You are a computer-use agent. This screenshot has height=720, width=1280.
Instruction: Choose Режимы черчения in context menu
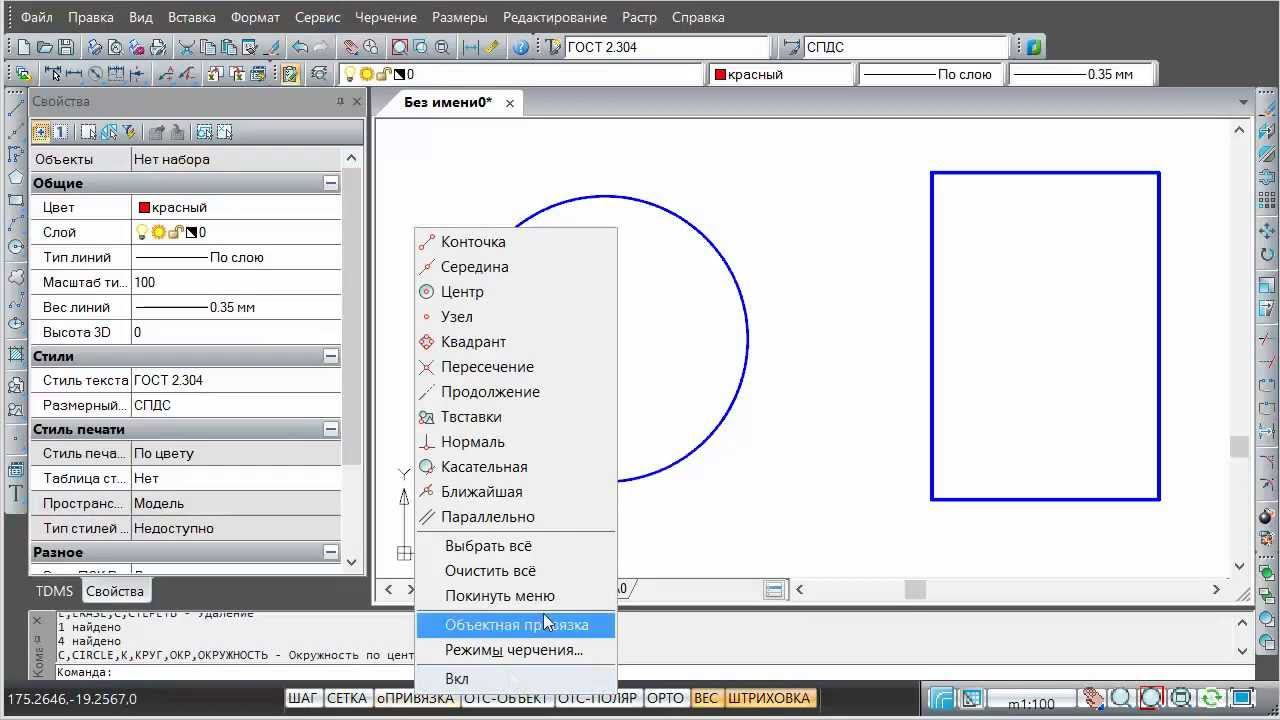515,650
